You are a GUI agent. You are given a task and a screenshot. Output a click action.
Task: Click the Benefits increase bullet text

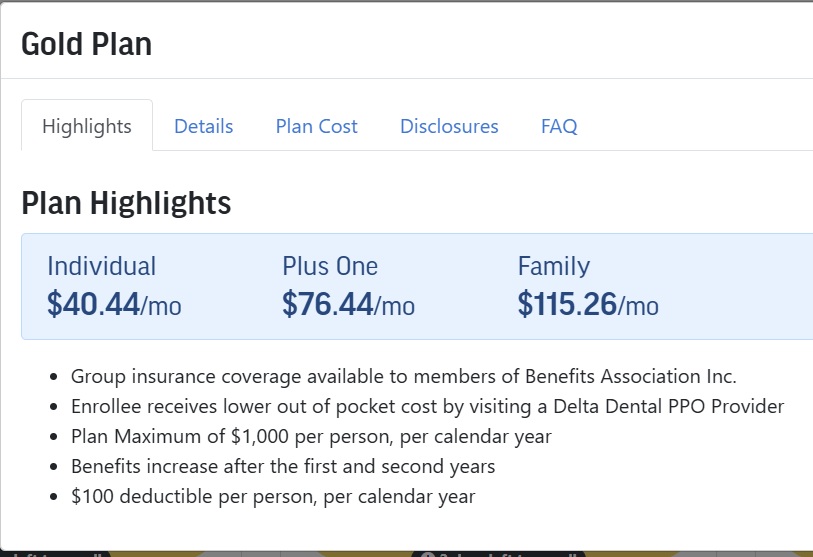pos(283,467)
